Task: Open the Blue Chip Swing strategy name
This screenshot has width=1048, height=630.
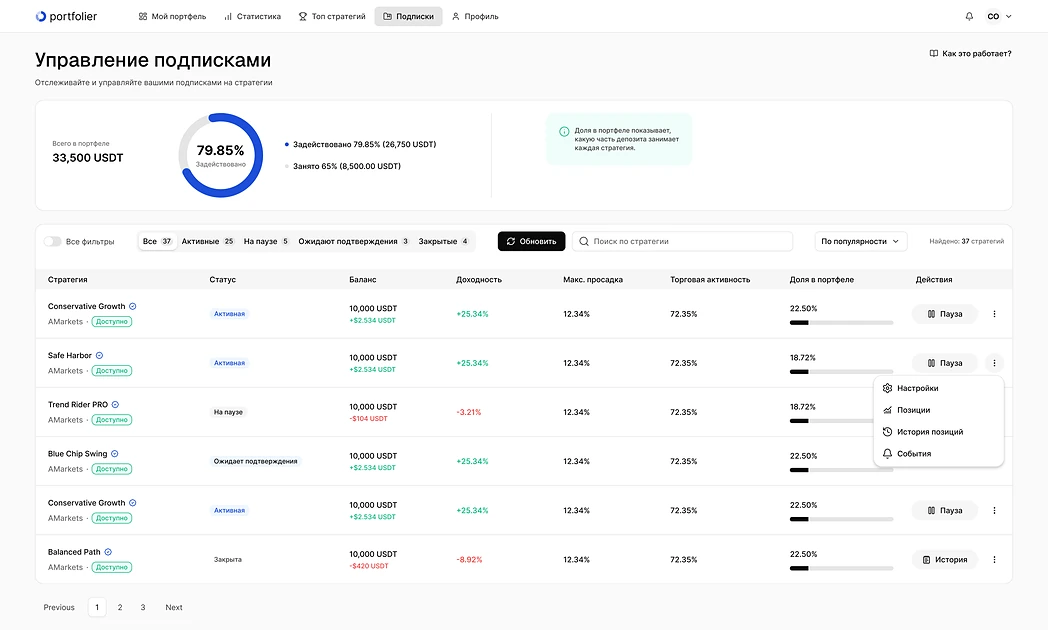Action: [x=78, y=454]
